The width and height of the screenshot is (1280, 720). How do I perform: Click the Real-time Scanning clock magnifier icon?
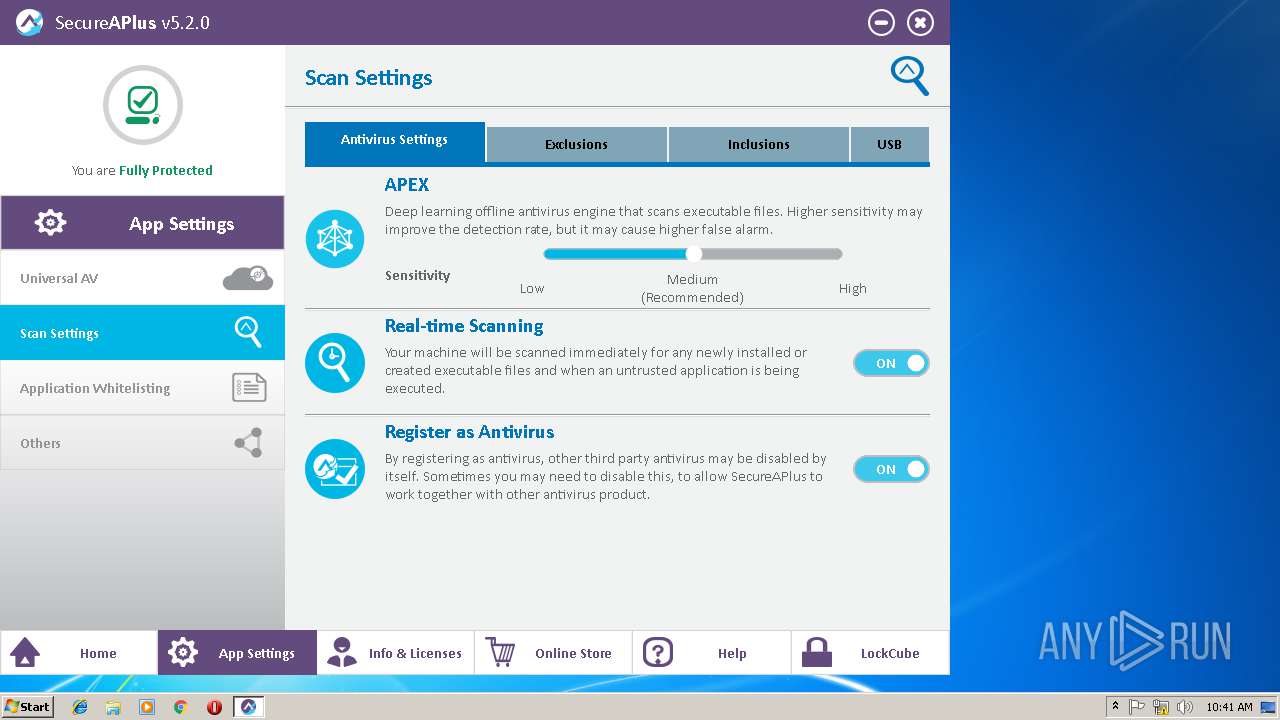click(x=335, y=363)
